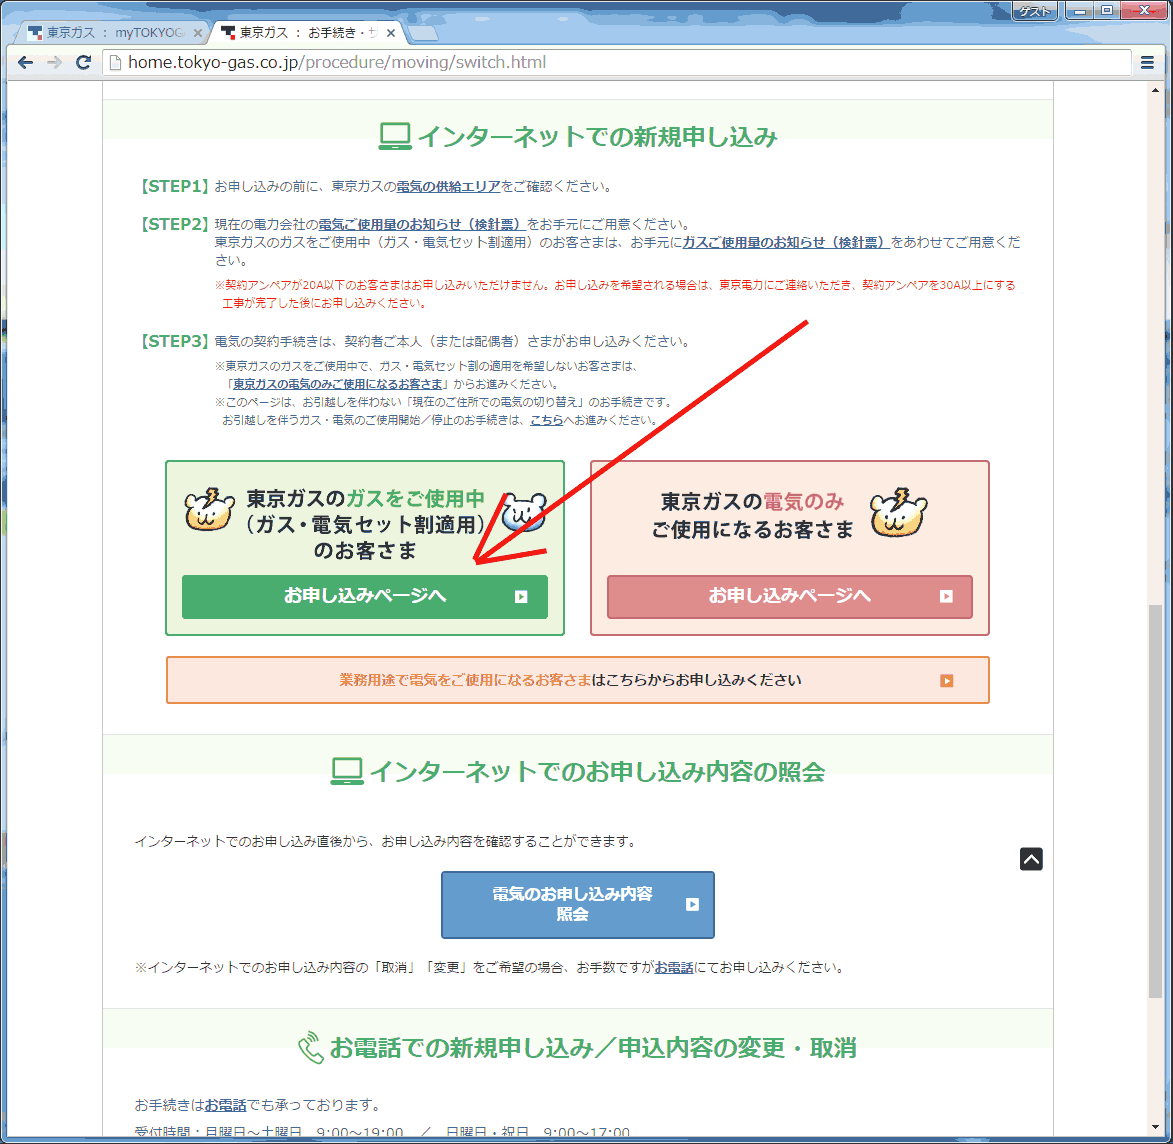Open お電話 link in cancellation note

pyautogui.click(x=673, y=967)
